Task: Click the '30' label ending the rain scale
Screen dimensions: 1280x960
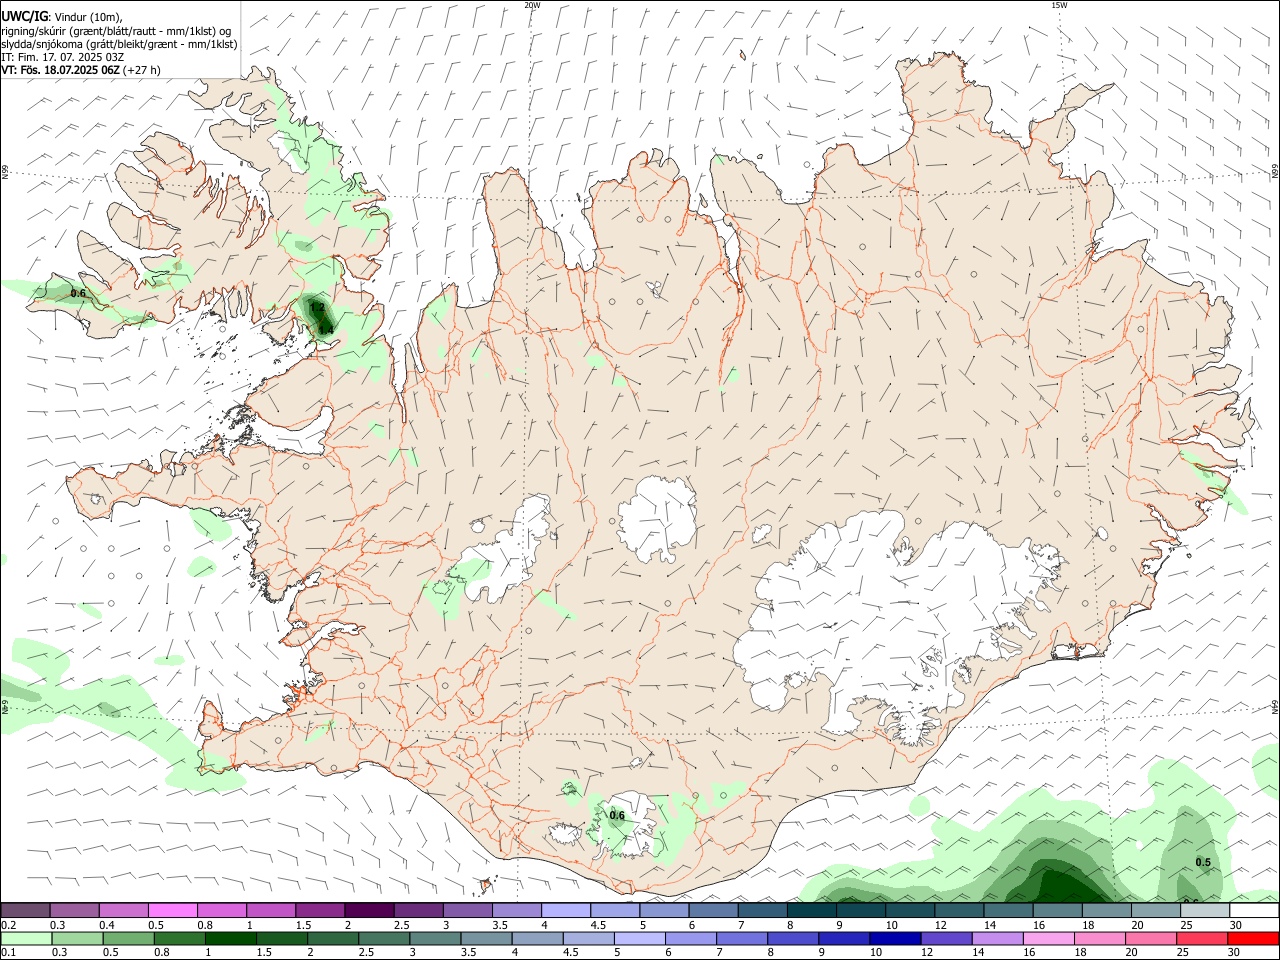Action: pos(1234,953)
